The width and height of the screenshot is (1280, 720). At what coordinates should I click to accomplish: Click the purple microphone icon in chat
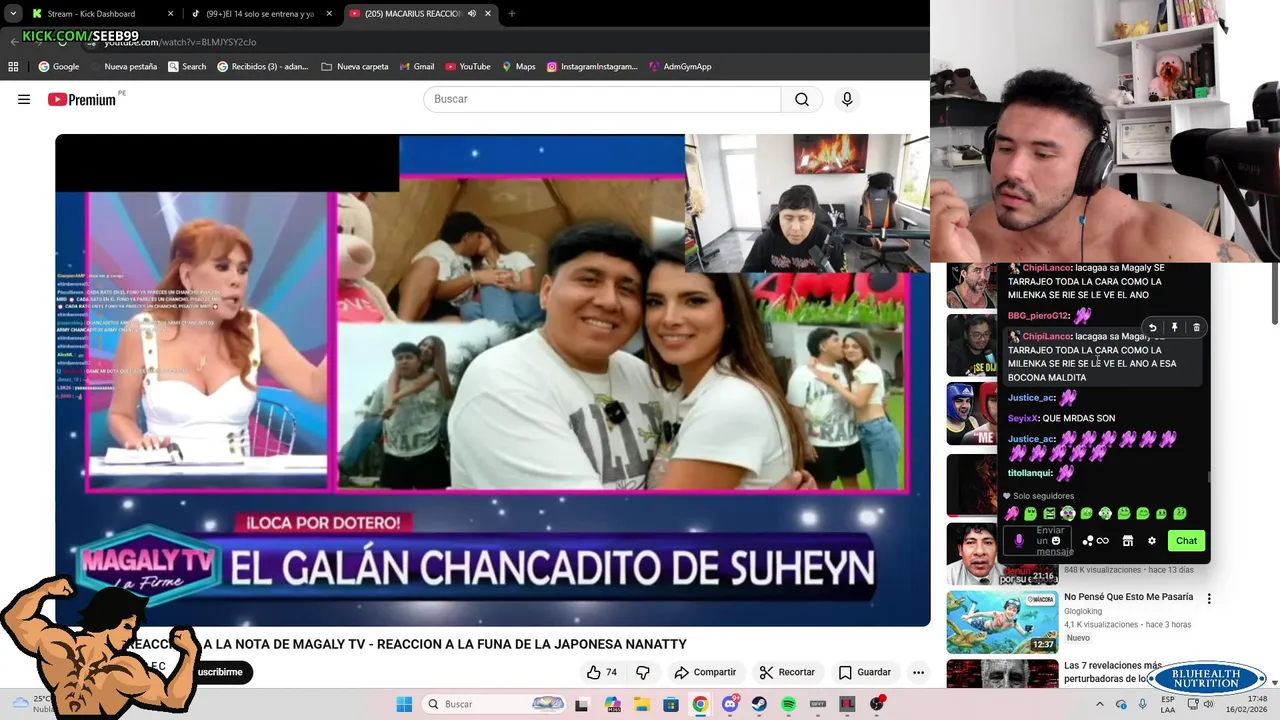coord(1018,541)
